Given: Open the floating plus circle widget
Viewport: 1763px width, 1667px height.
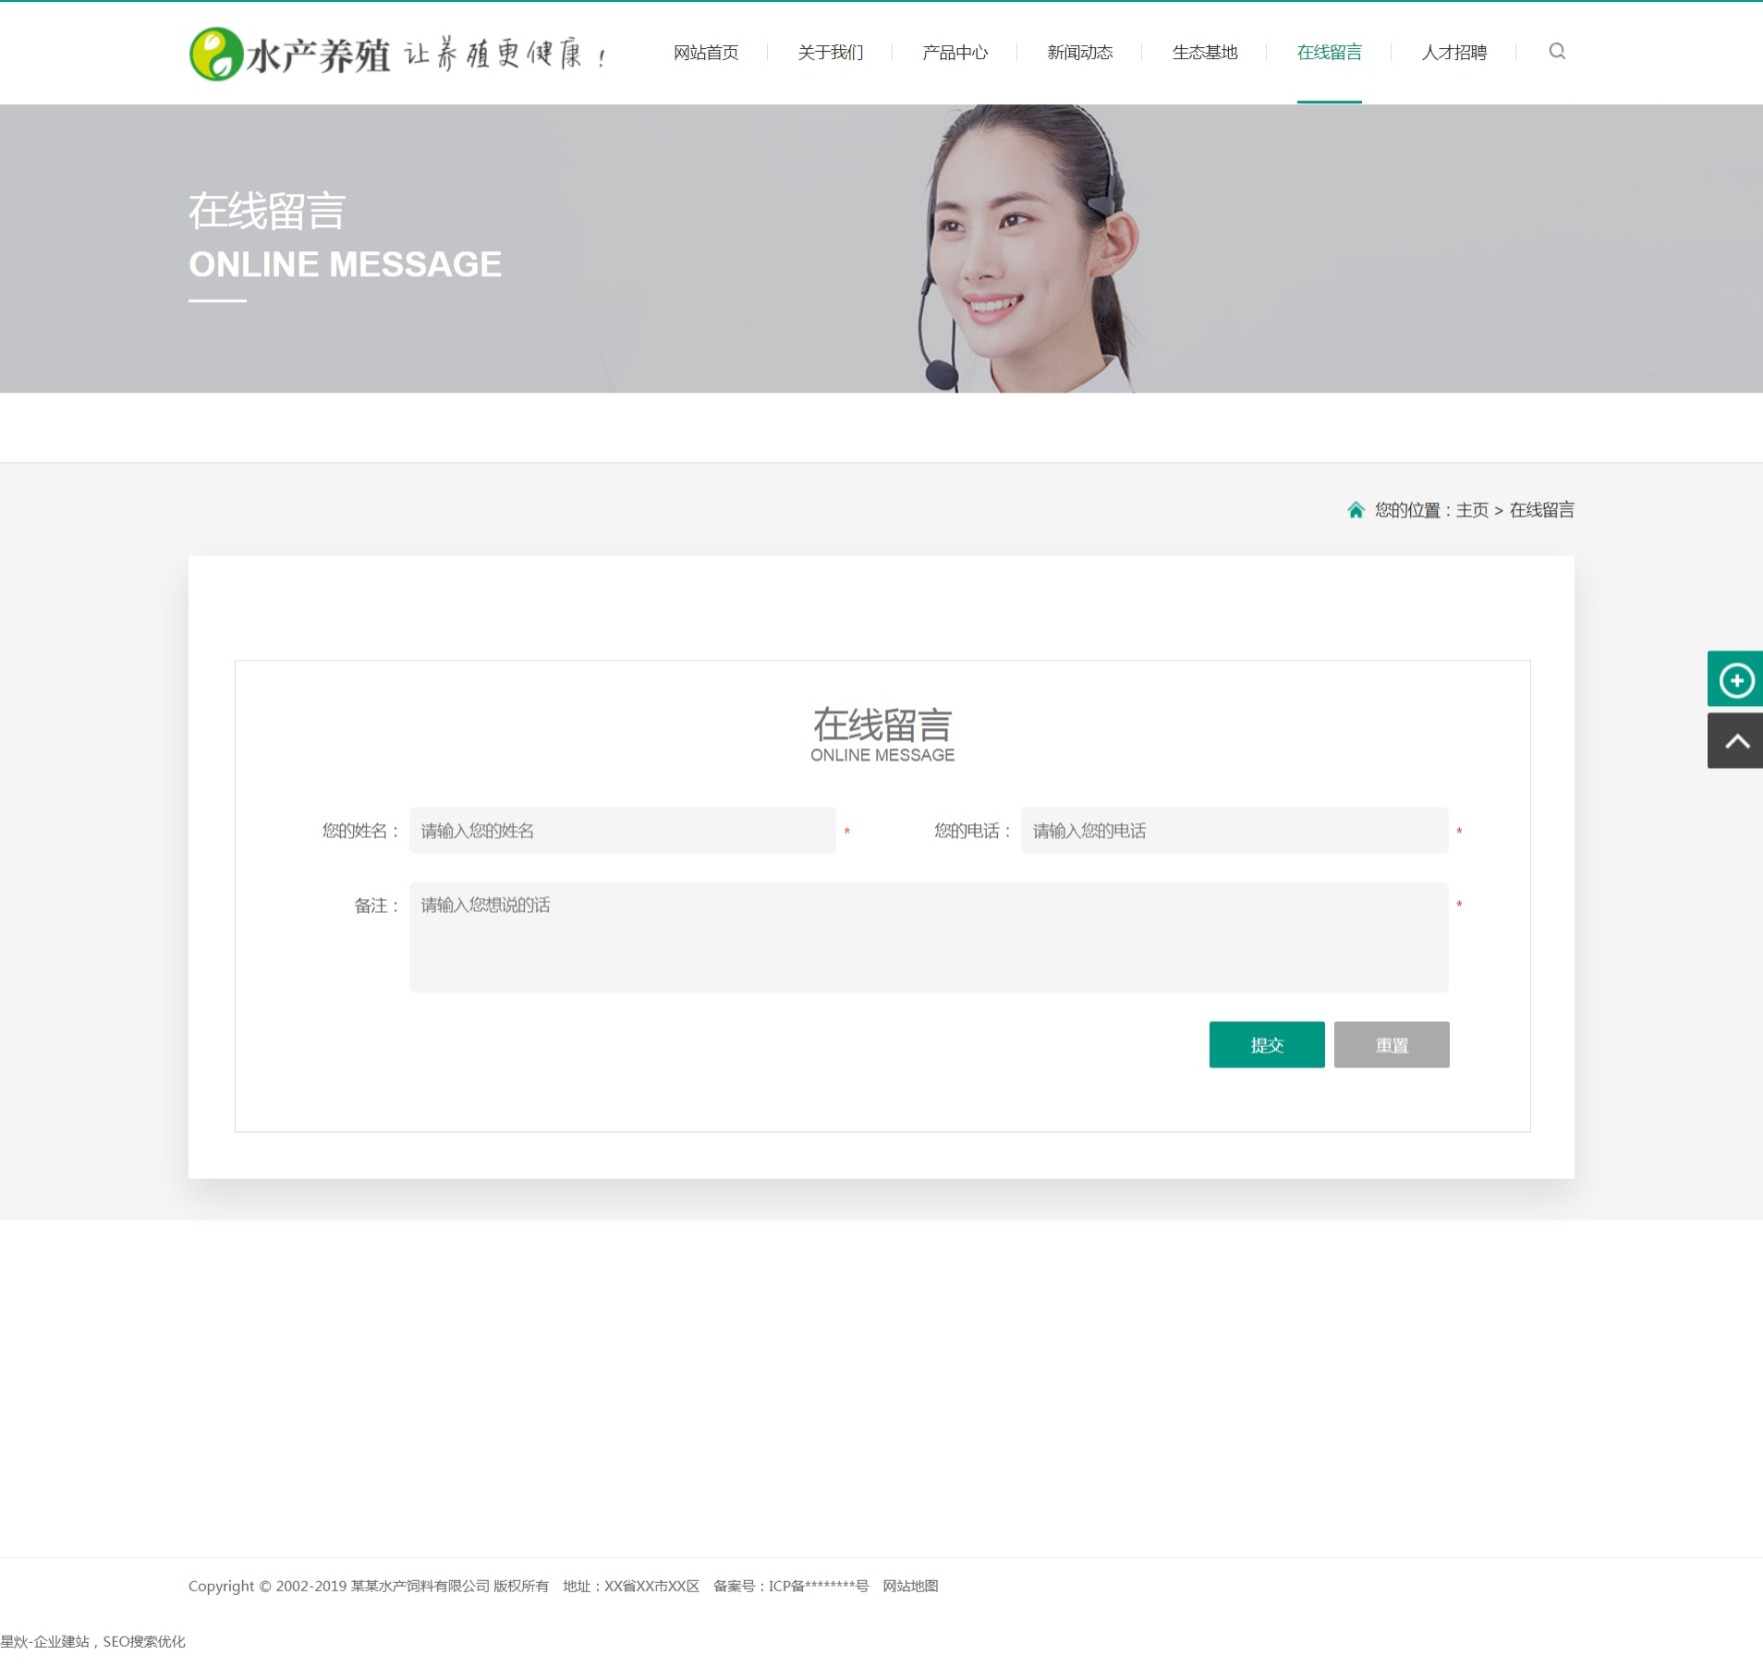Looking at the screenshot, I should pos(1737,679).
